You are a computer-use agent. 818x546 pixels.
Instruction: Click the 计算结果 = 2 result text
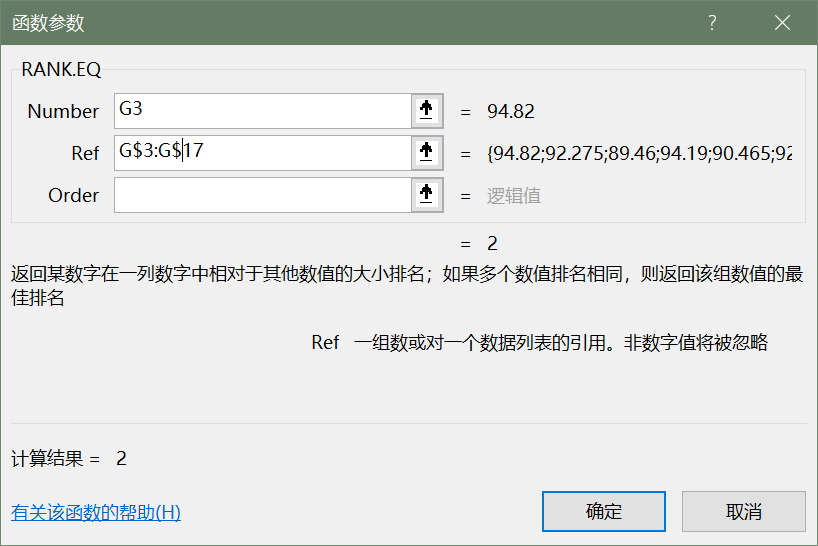[x=69, y=459]
